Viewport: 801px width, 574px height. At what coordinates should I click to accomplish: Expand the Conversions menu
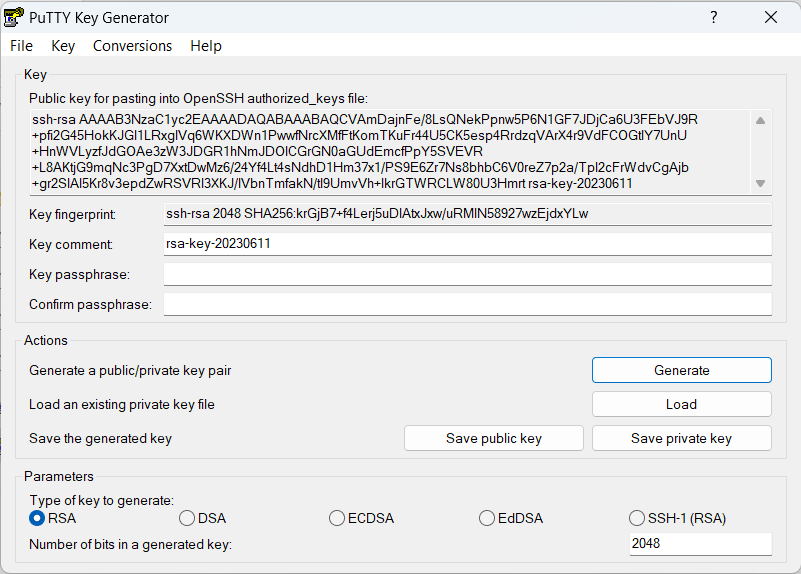click(x=132, y=46)
